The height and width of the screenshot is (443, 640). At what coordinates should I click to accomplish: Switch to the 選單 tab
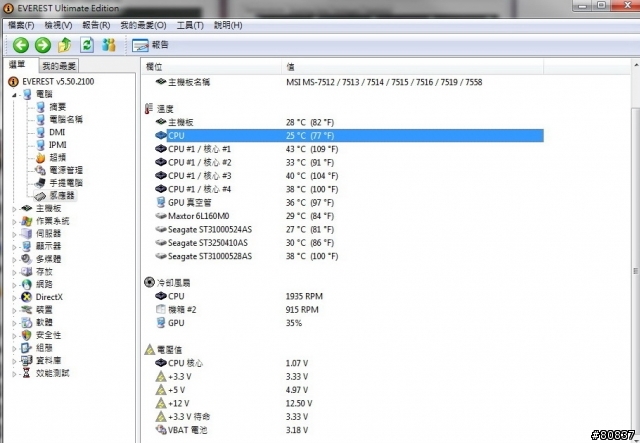(x=17, y=65)
